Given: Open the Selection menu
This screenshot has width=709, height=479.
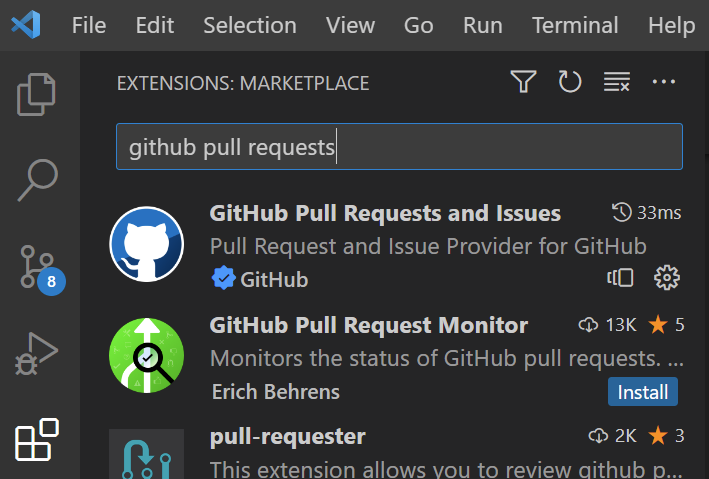Looking at the screenshot, I should click(250, 25).
